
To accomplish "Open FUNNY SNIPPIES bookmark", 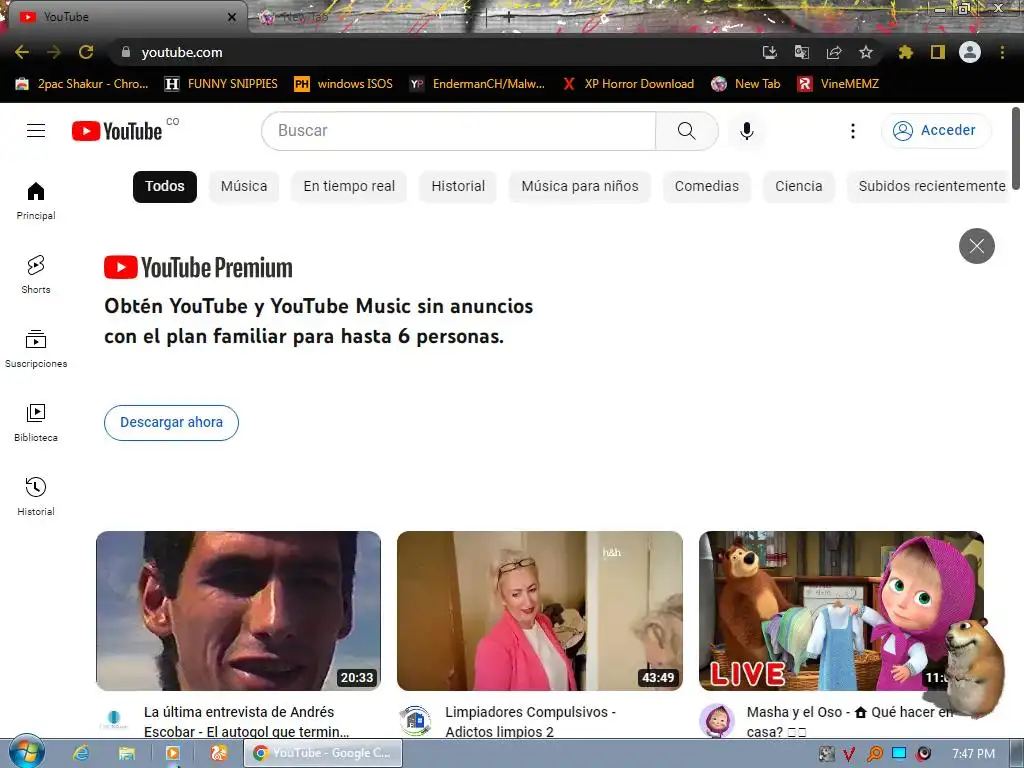I will 221,84.
